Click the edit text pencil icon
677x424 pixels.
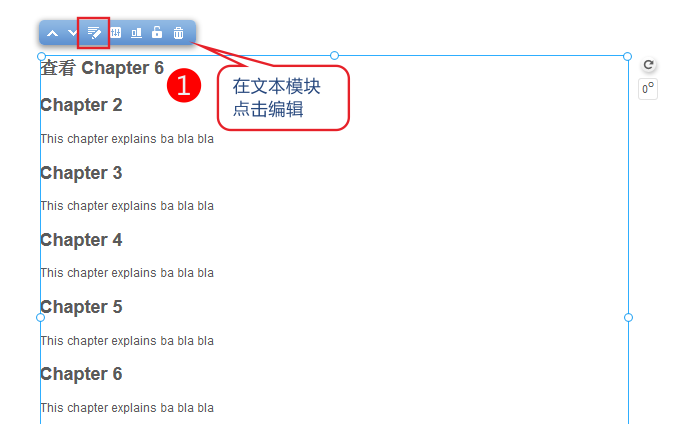pyautogui.click(x=94, y=33)
